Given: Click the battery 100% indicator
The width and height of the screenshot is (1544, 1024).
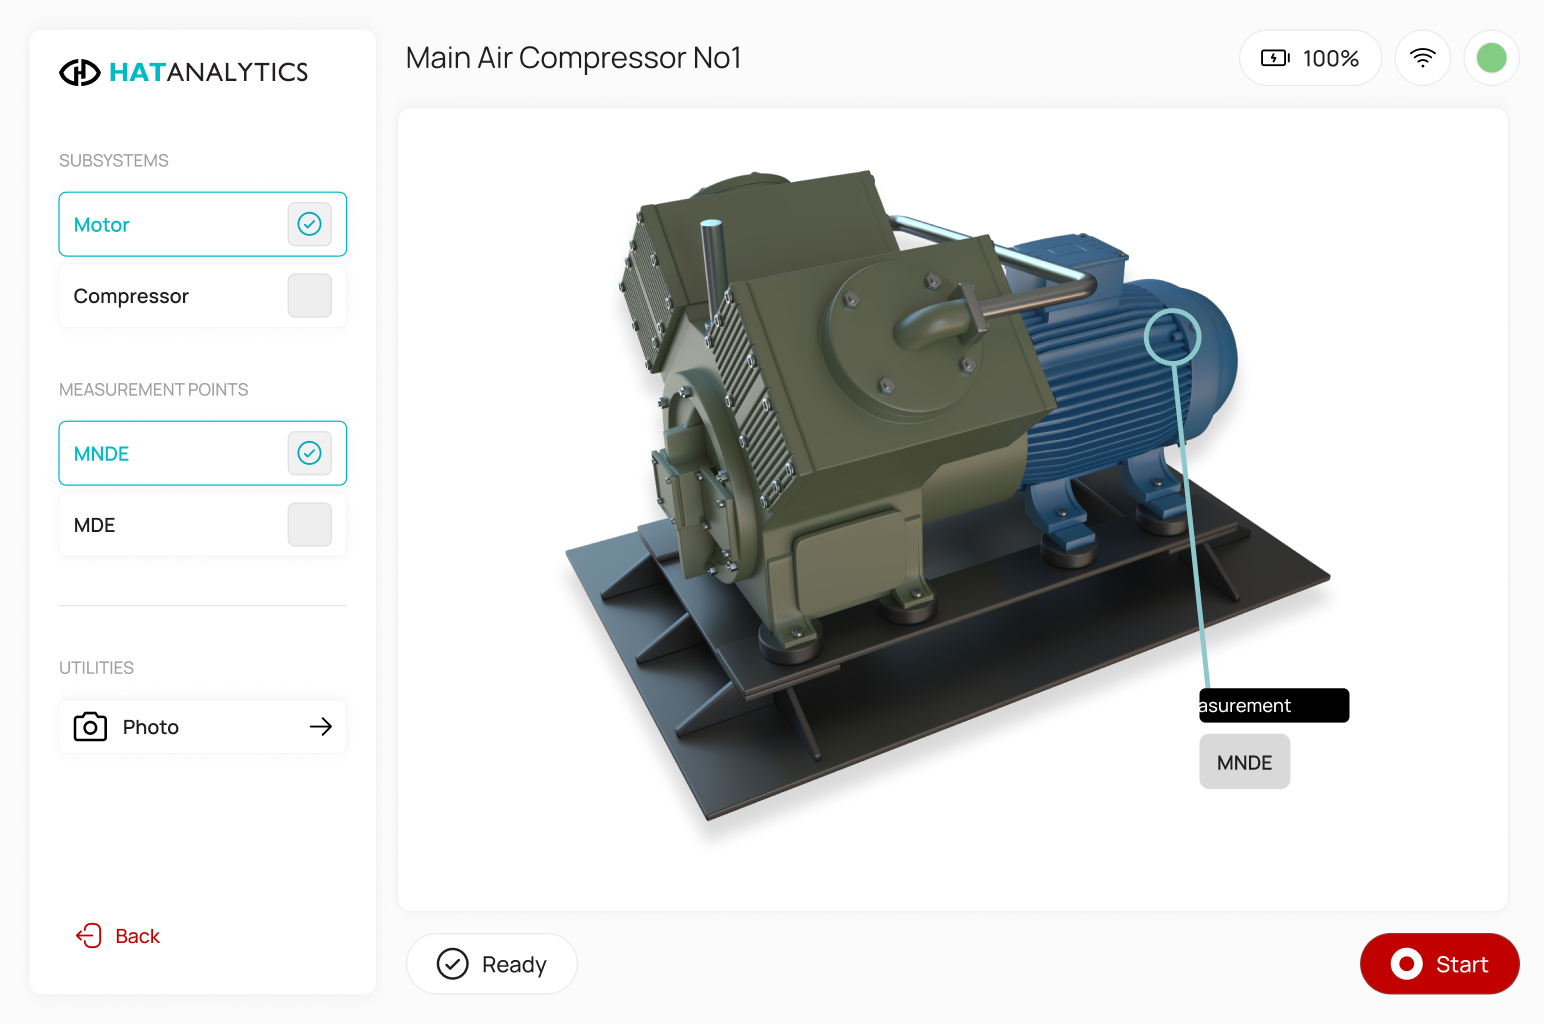Looking at the screenshot, I should [1310, 58].
